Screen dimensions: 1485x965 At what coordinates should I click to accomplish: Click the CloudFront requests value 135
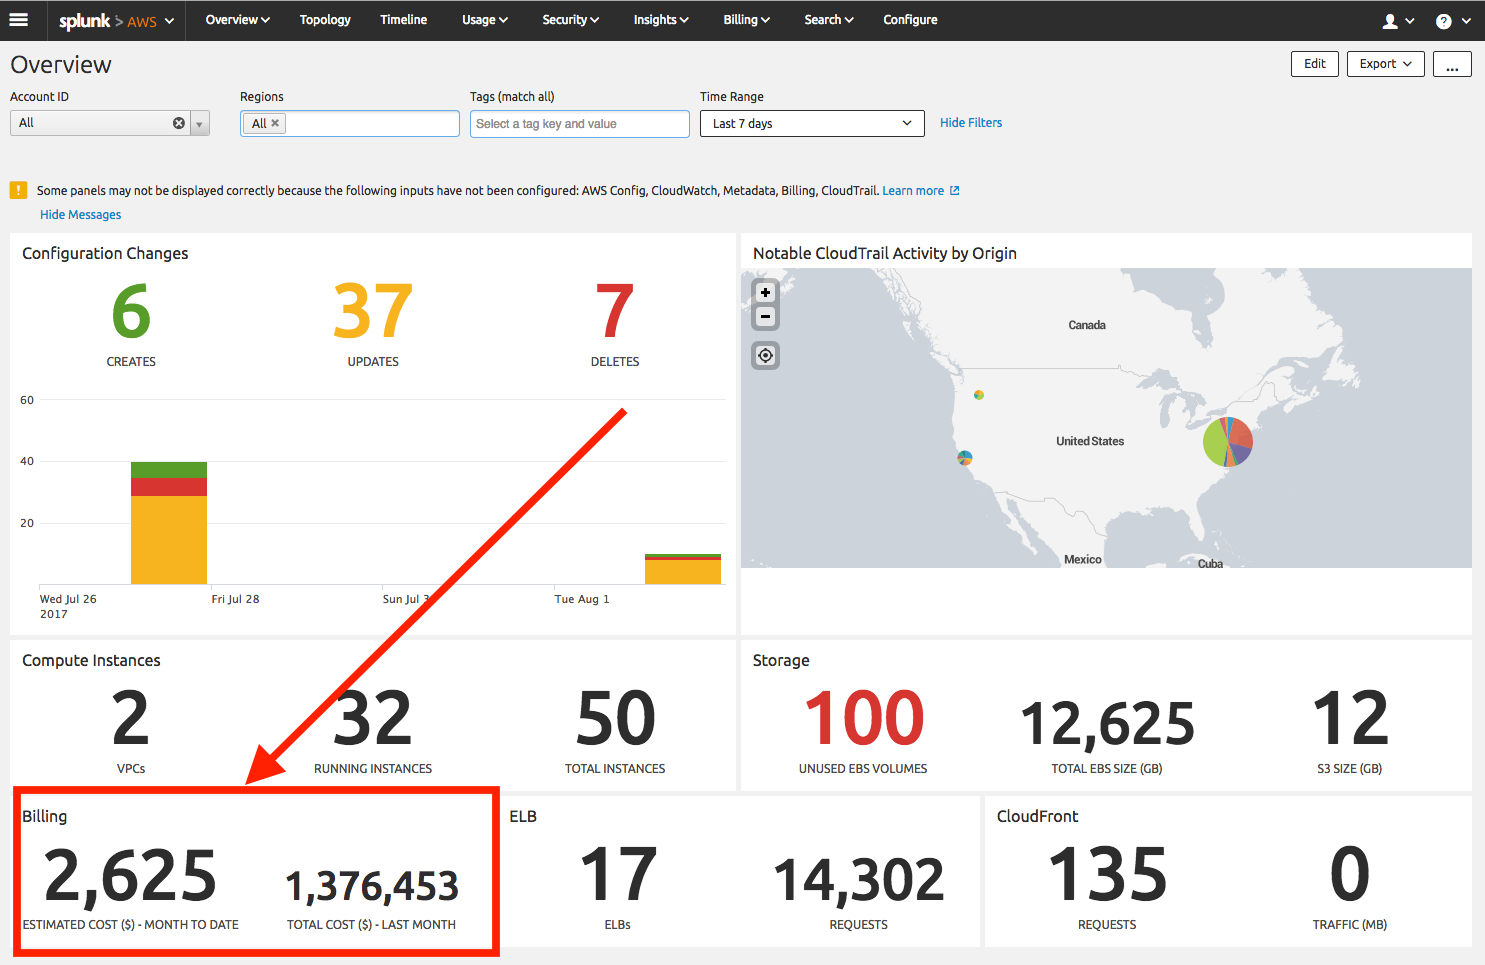pyautogui.click(x=1107, y=875)
